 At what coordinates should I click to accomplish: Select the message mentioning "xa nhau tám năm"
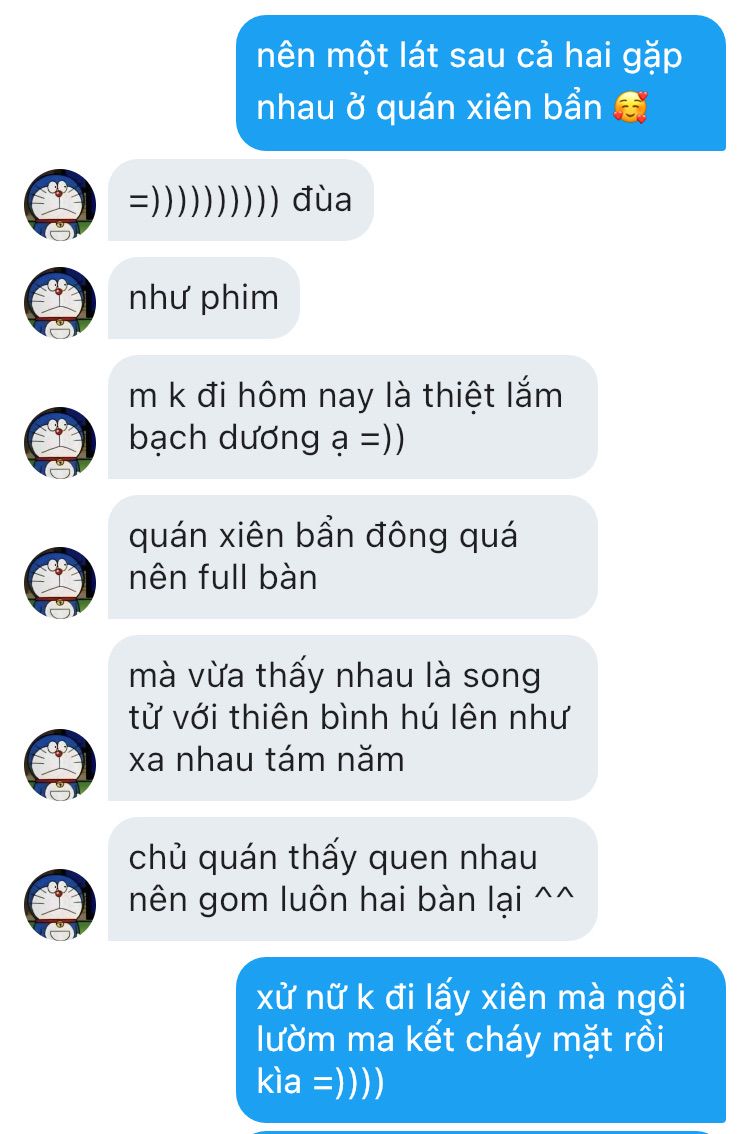click(x=353, y=718)
